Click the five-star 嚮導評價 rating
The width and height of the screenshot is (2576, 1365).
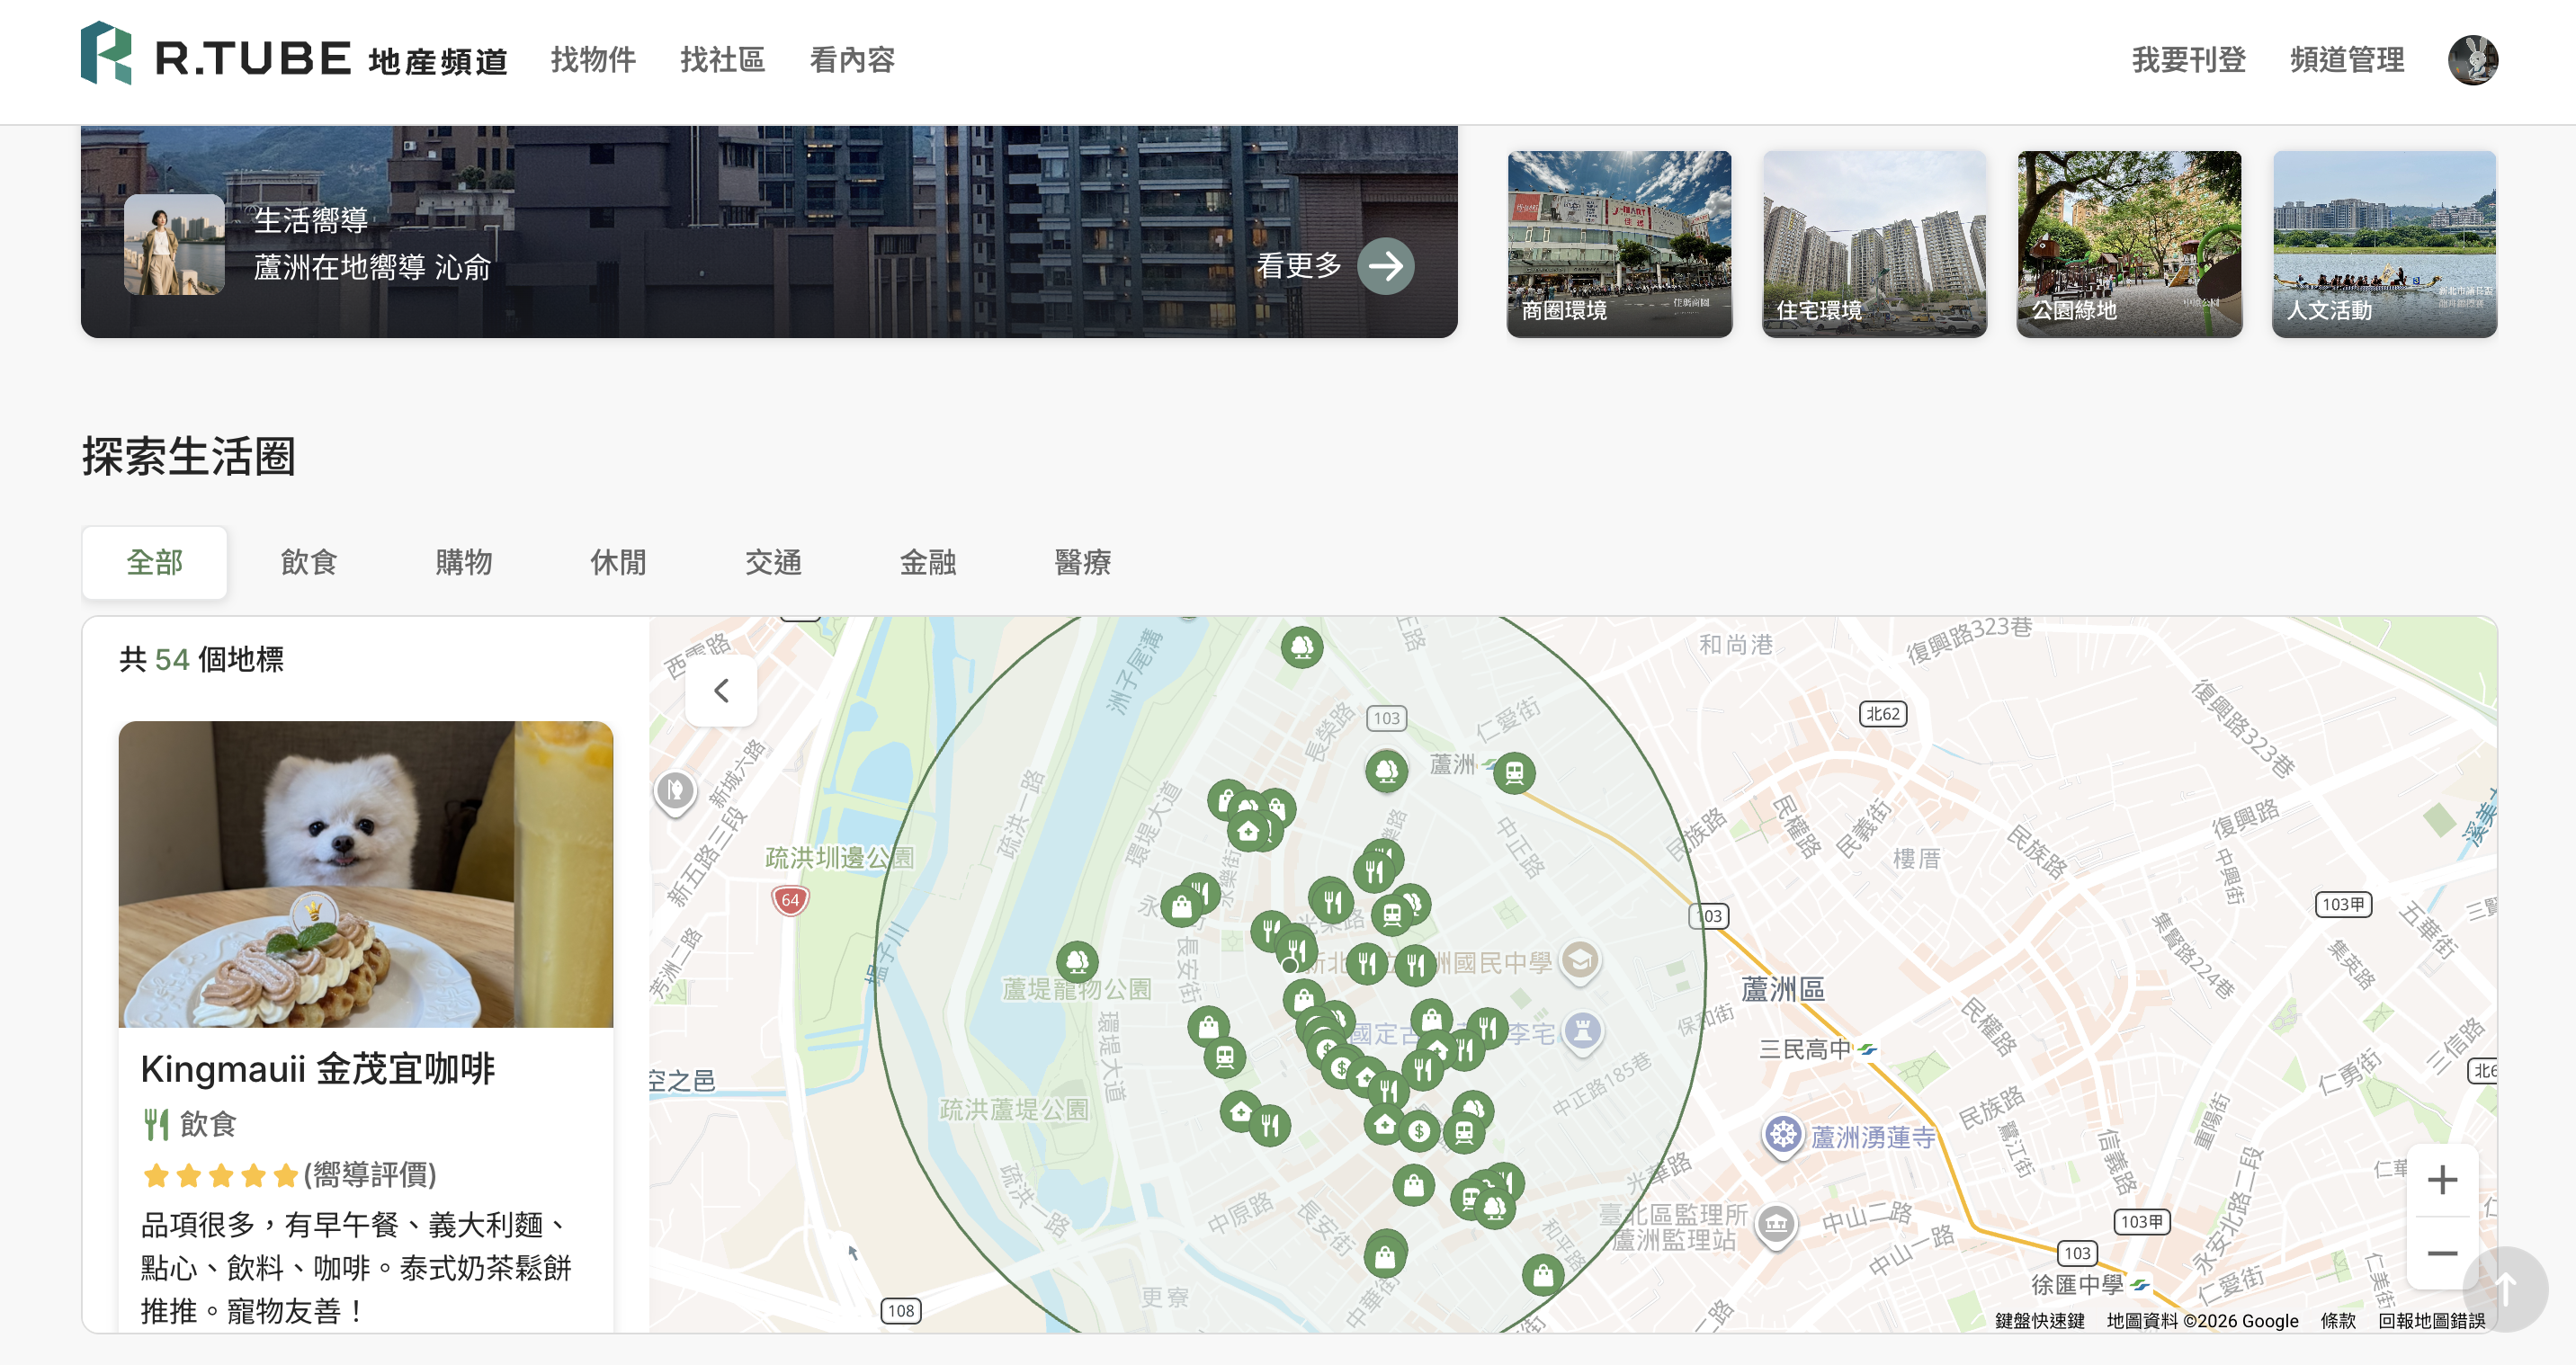(289, 1174)
